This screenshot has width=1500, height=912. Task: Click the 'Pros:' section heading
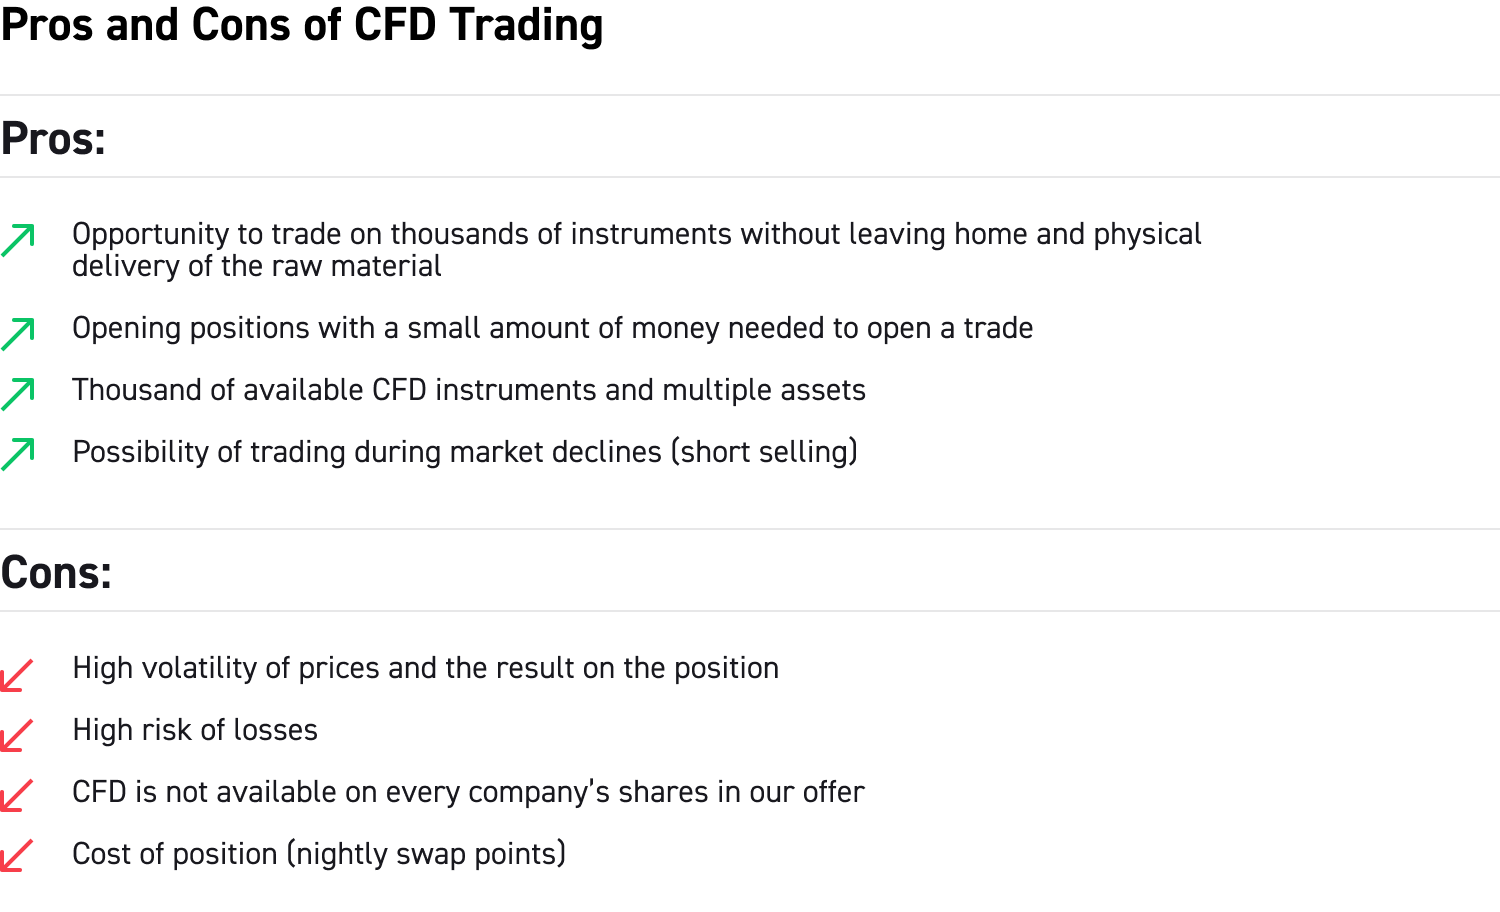click(x=53, y=138)
